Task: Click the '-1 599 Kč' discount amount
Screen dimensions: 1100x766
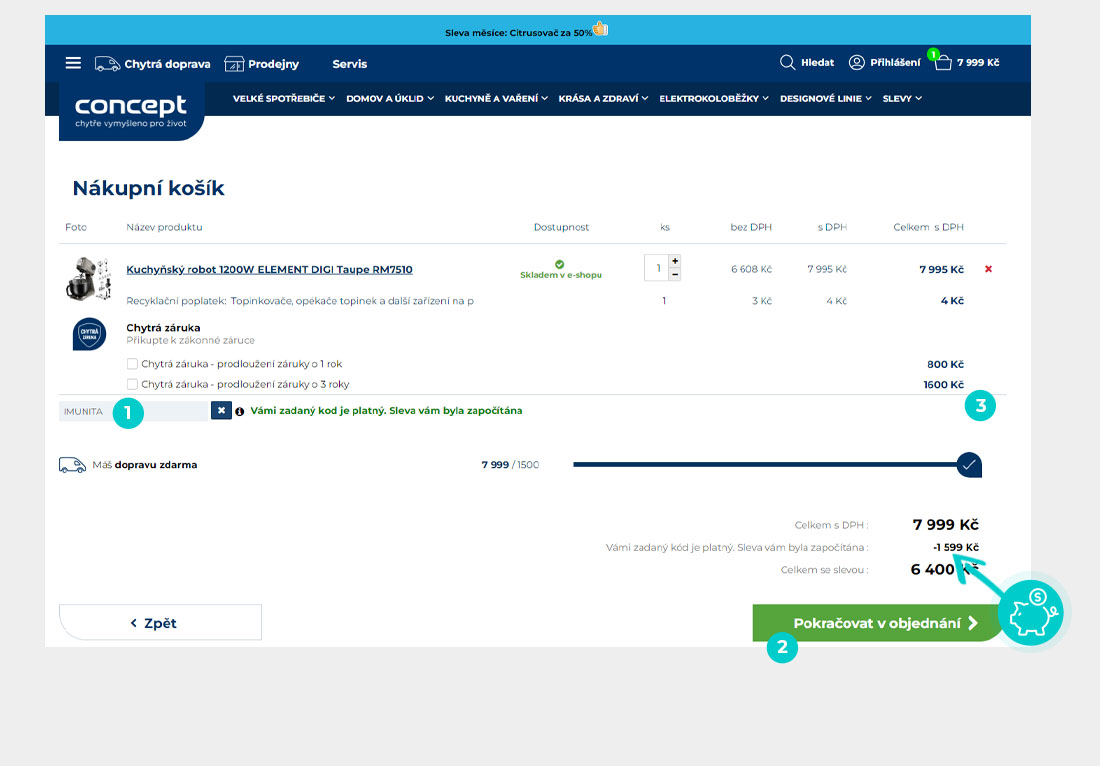Action: coord(956,547)
